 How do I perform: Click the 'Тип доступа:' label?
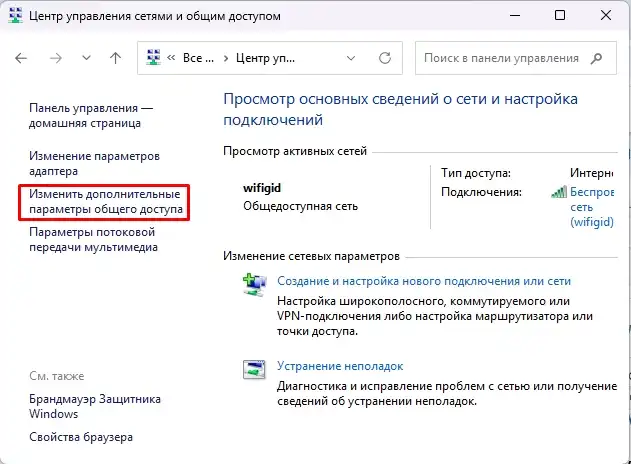(476, 173)
